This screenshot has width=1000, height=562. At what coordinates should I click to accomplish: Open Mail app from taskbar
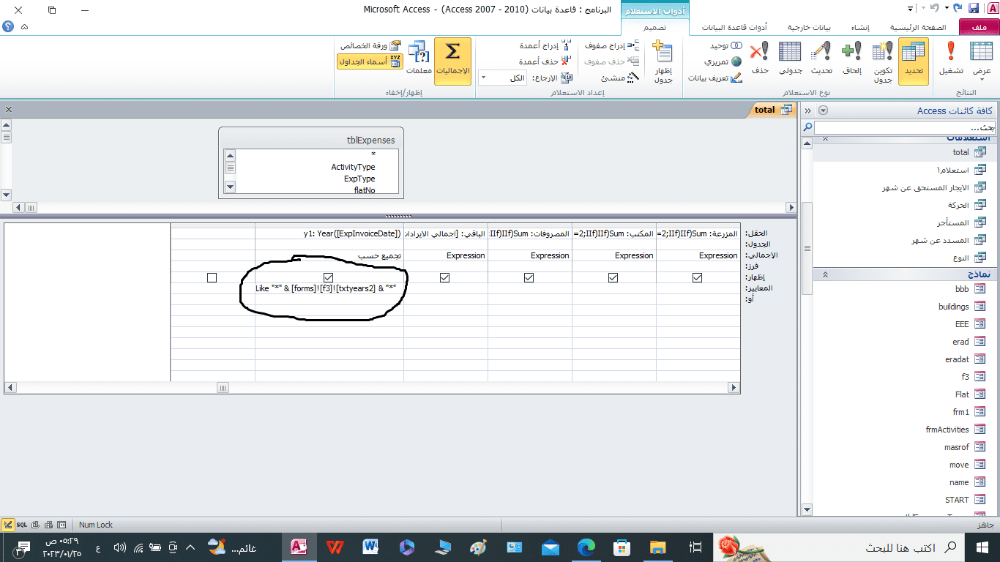pos(550,547)
